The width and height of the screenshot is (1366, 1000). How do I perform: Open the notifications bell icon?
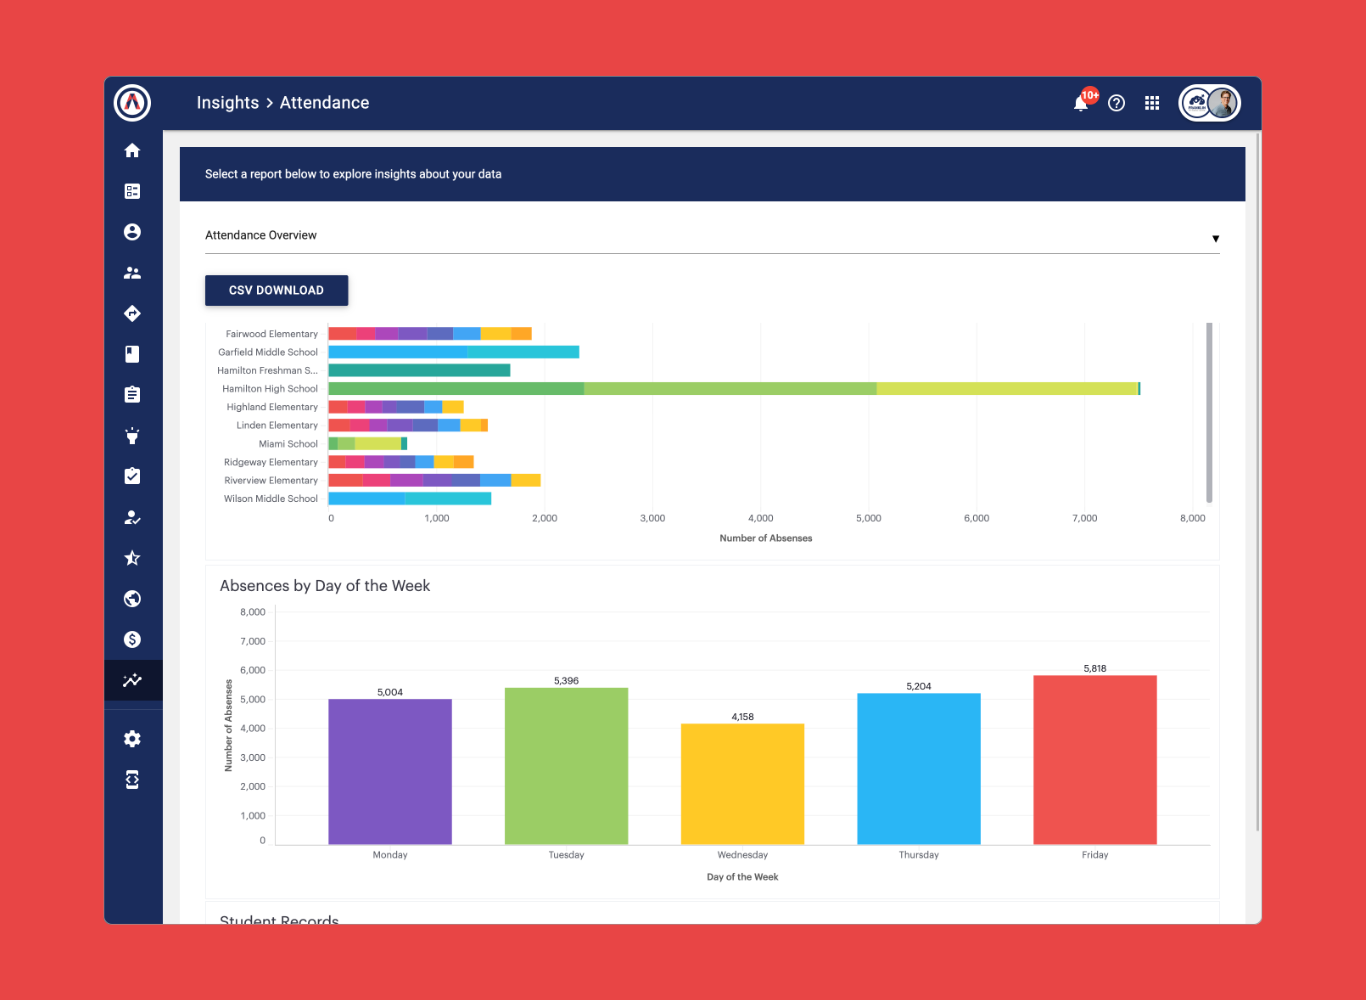1081,102
